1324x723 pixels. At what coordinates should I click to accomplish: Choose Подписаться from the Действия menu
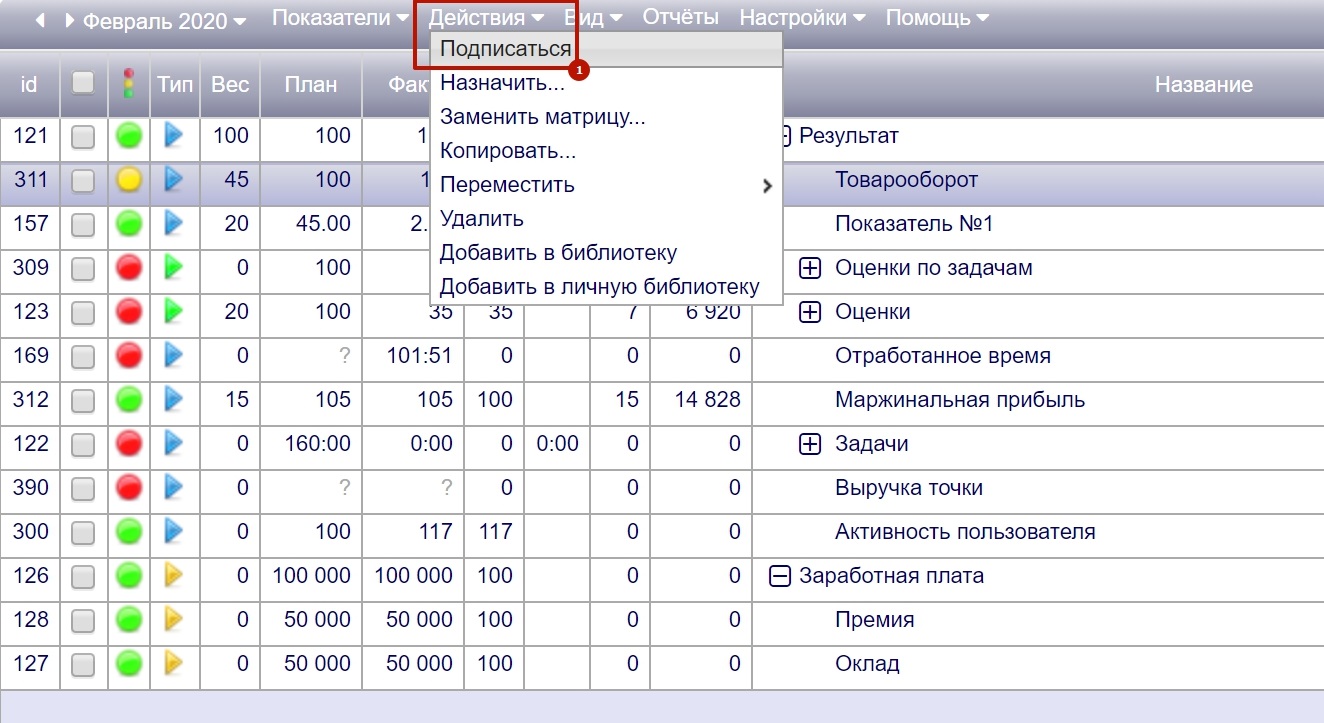tap(505, 49)
